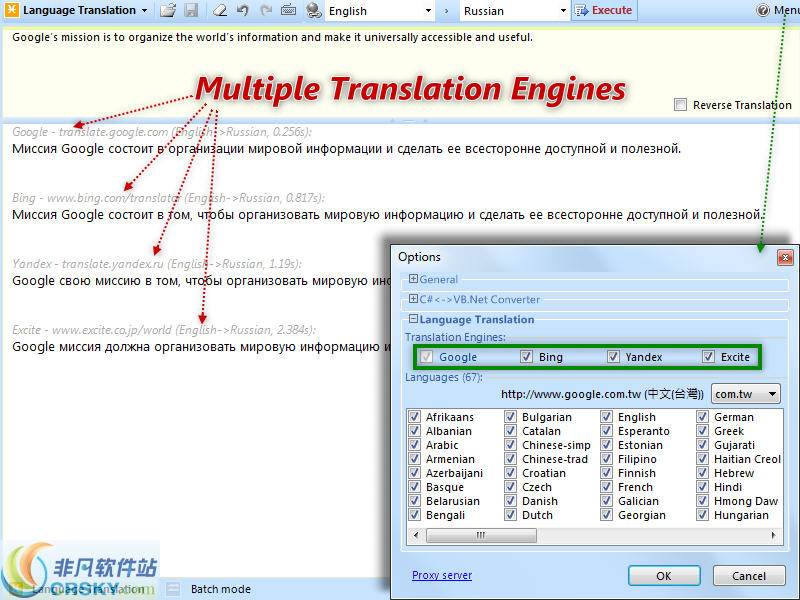Viewport: 800px width, 600px height.
Task: Click the language list horizontal scrollbar thumb
Action: click(x=481, y=535)
